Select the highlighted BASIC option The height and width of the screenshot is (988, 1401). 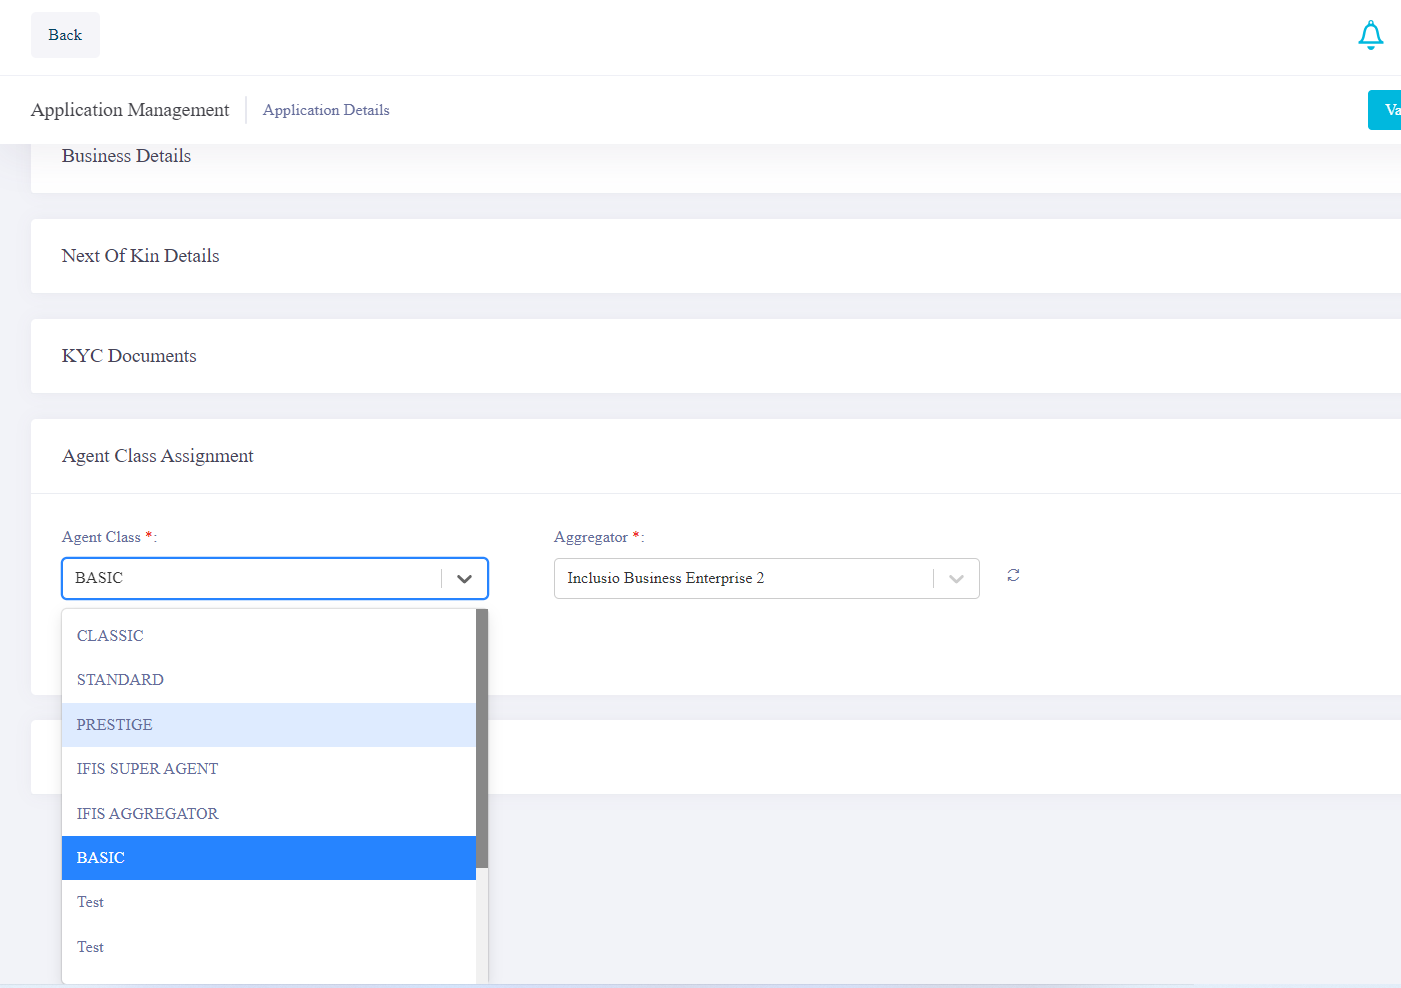pos(101,858)
